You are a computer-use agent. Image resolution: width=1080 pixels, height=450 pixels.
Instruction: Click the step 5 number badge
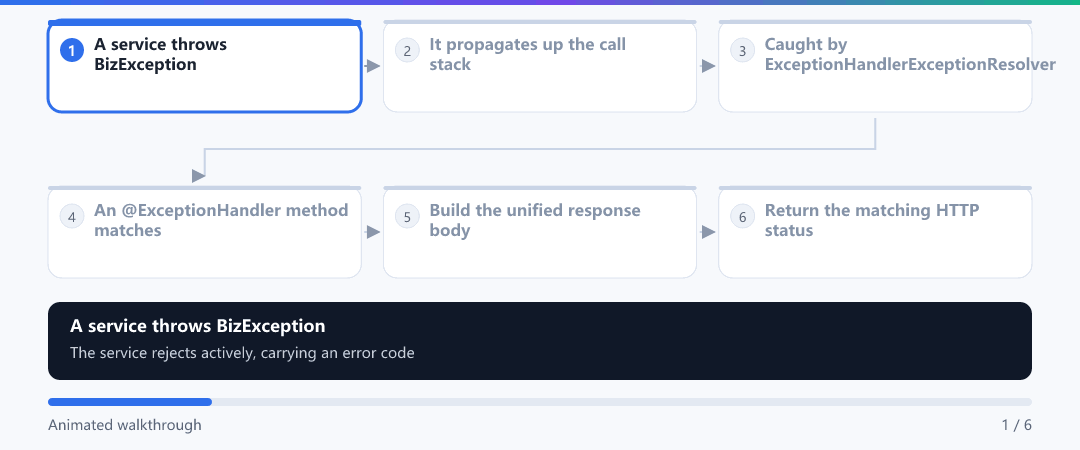[407, 216]
